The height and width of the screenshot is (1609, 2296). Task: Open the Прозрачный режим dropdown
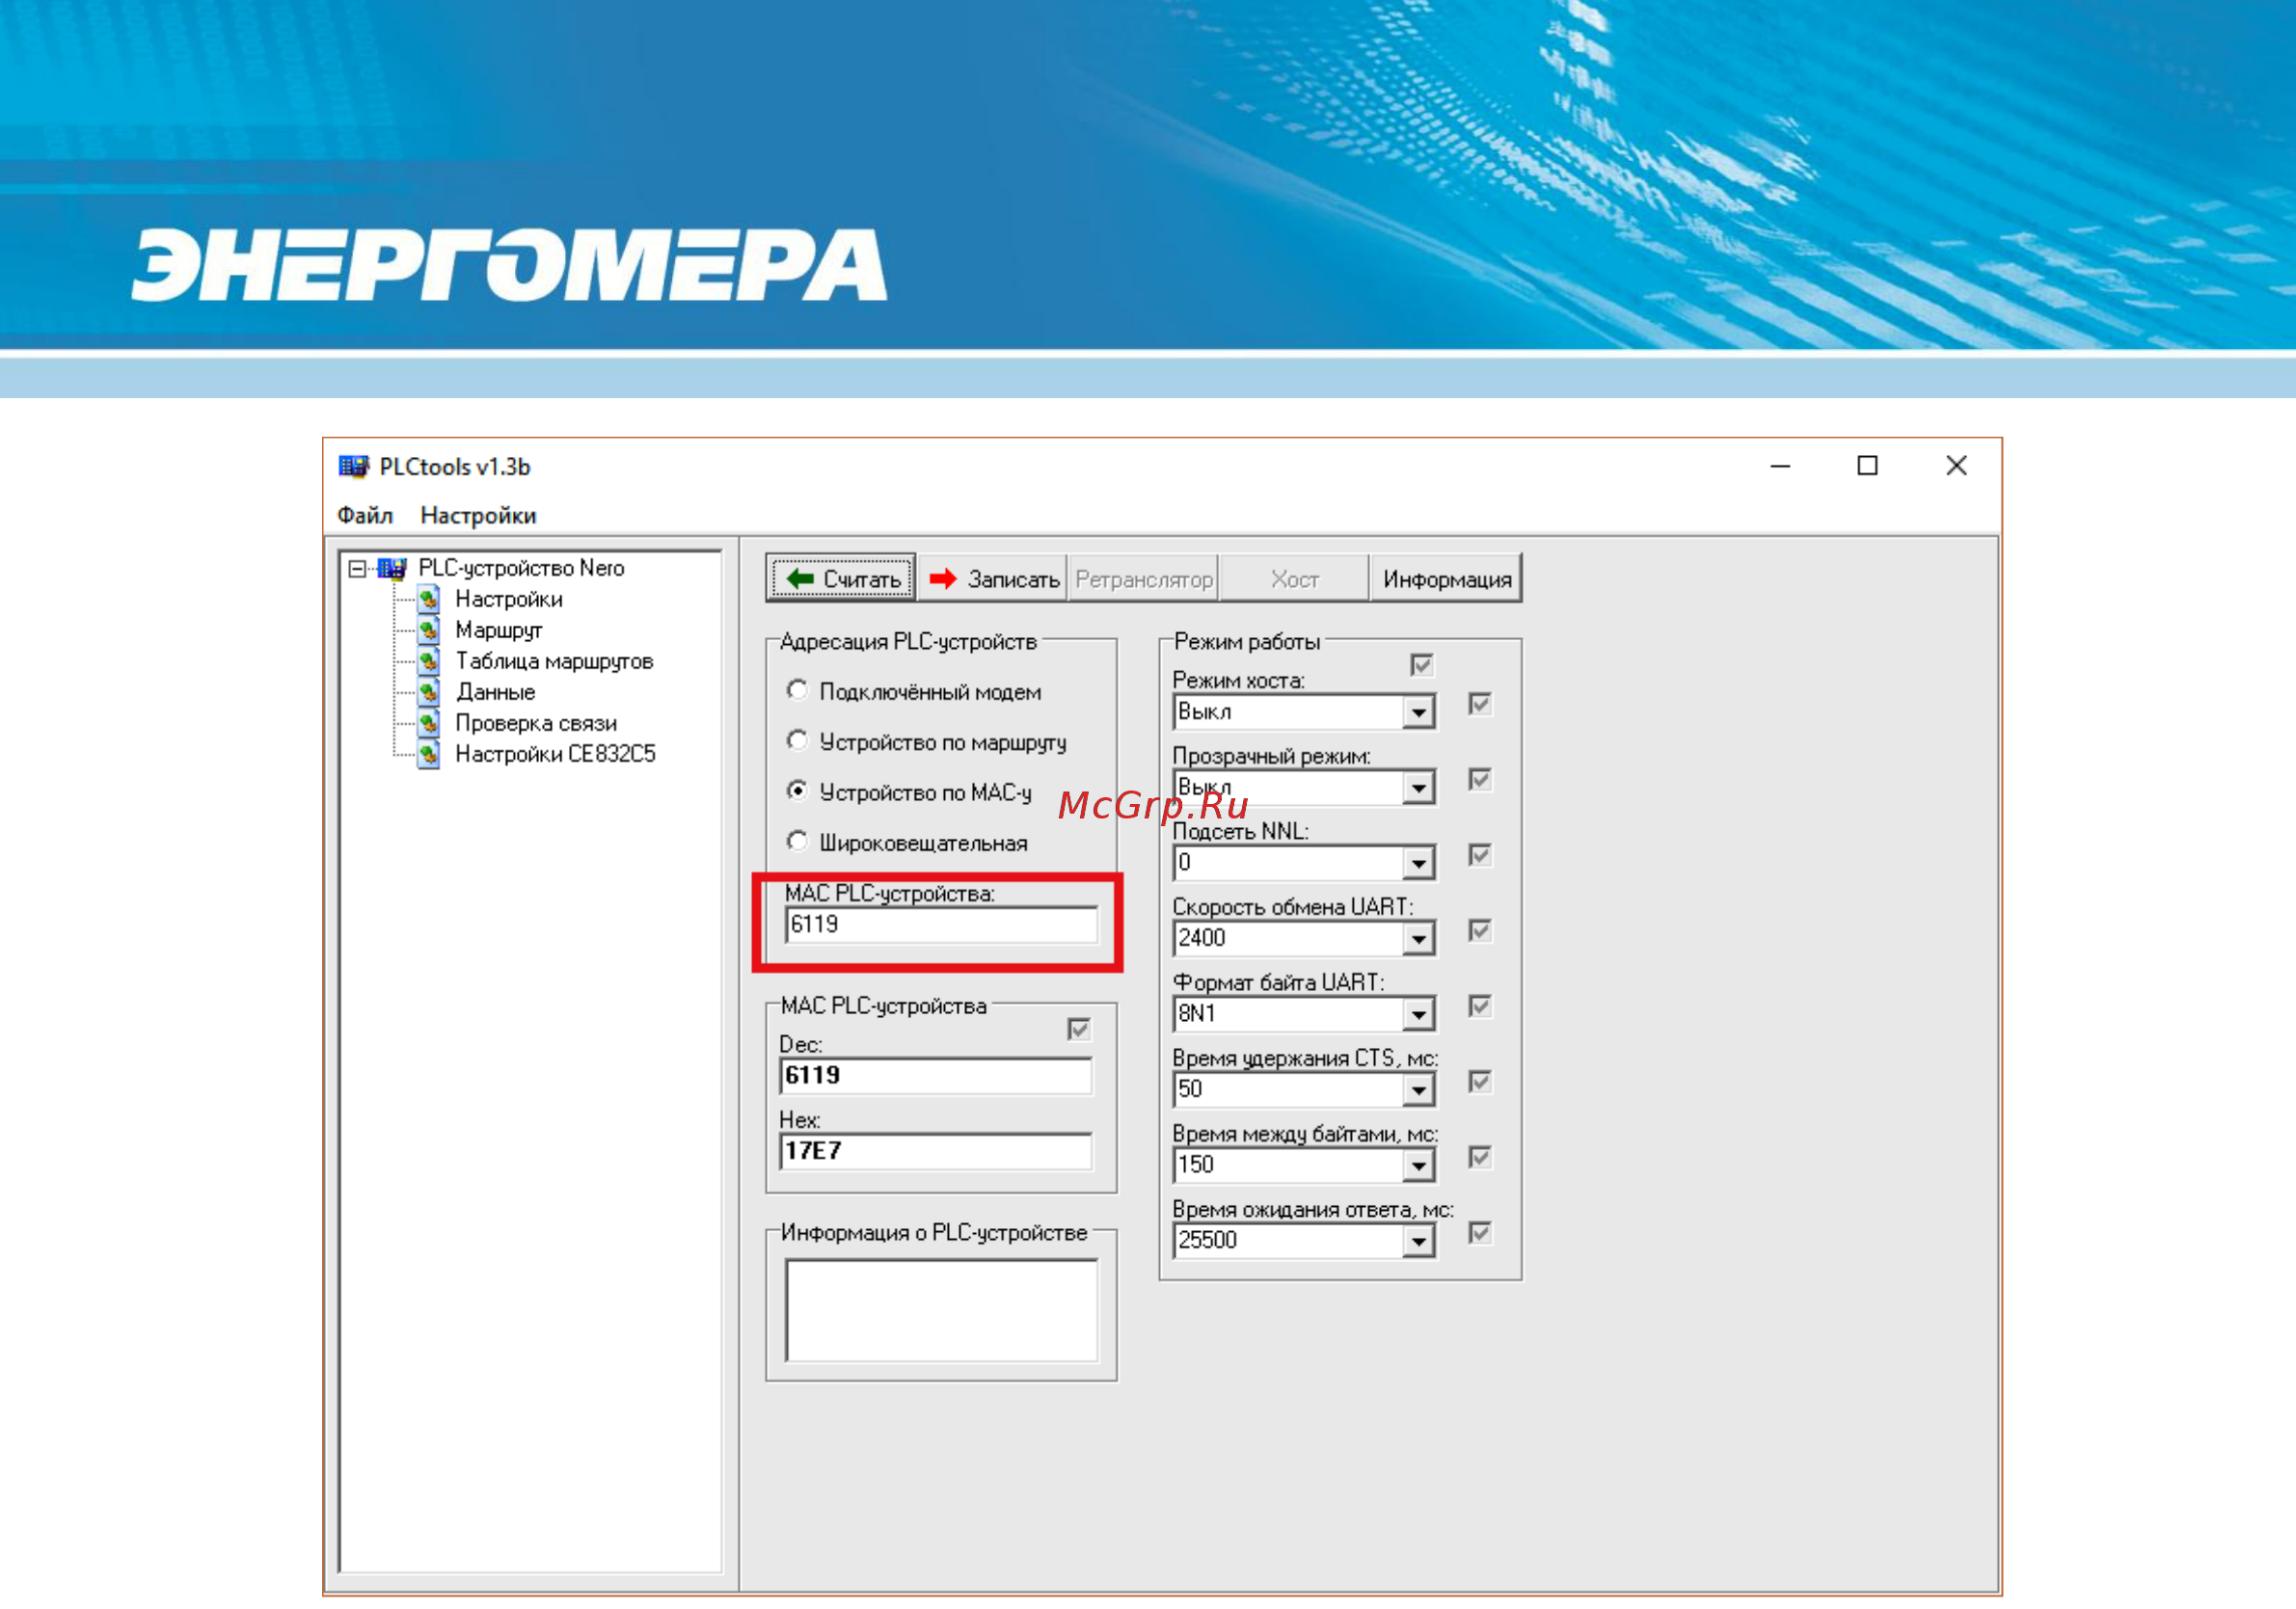click(x=1419, y=788)
